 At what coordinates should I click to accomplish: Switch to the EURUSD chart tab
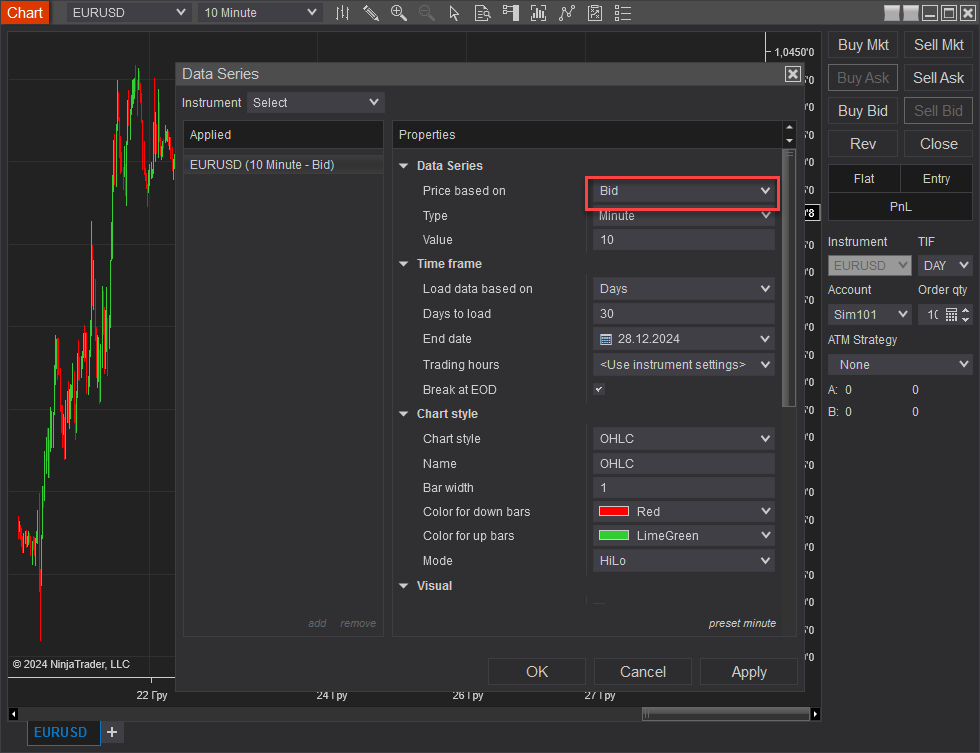(61, 732)
